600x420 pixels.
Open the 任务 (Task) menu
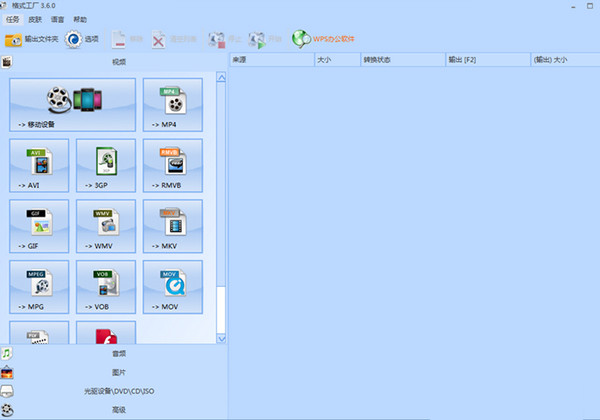click(x=13, y=20)
